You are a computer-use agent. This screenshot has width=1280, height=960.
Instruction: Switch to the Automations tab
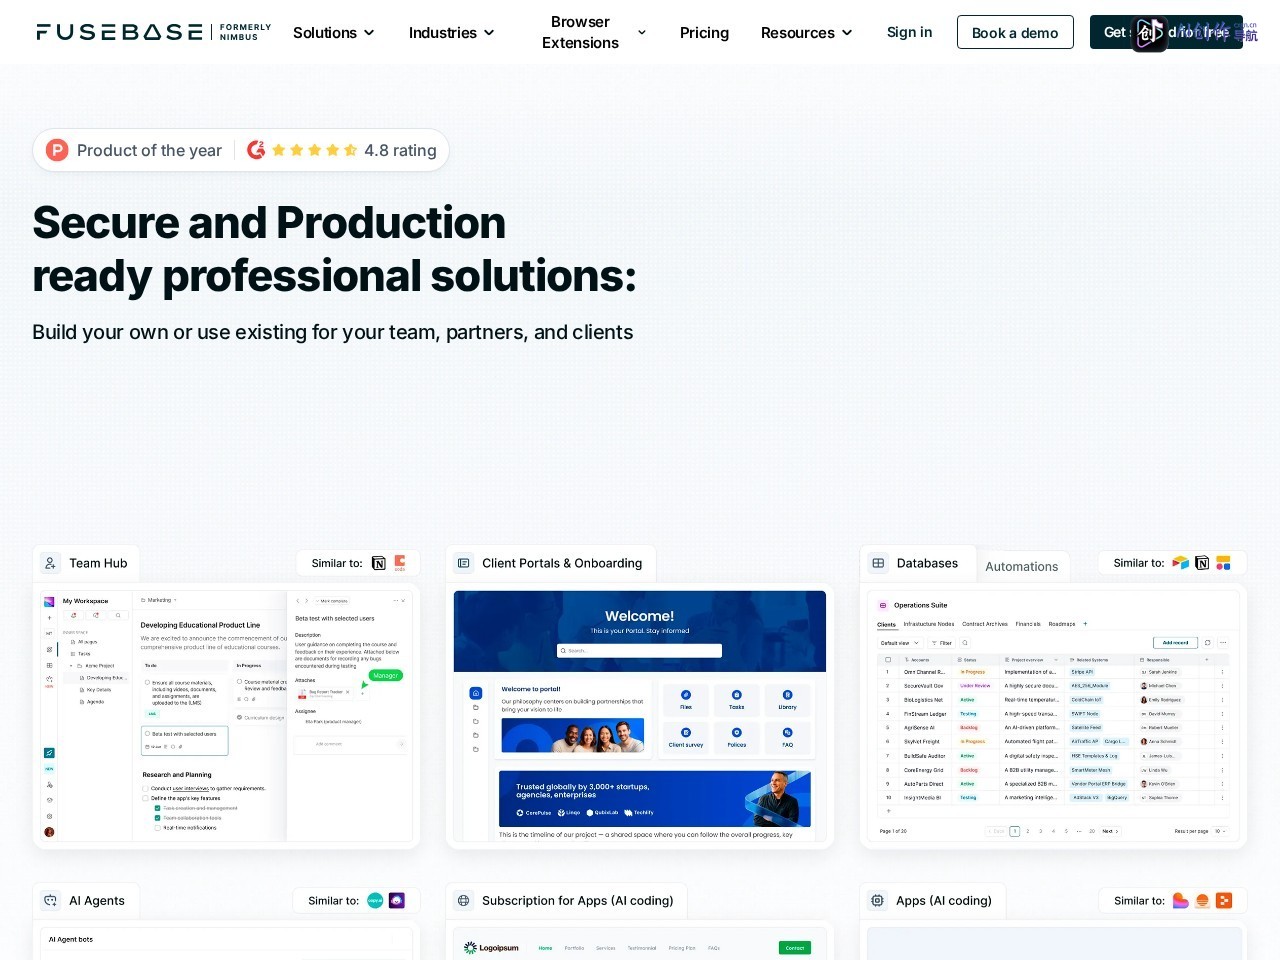coord(1021,566)
